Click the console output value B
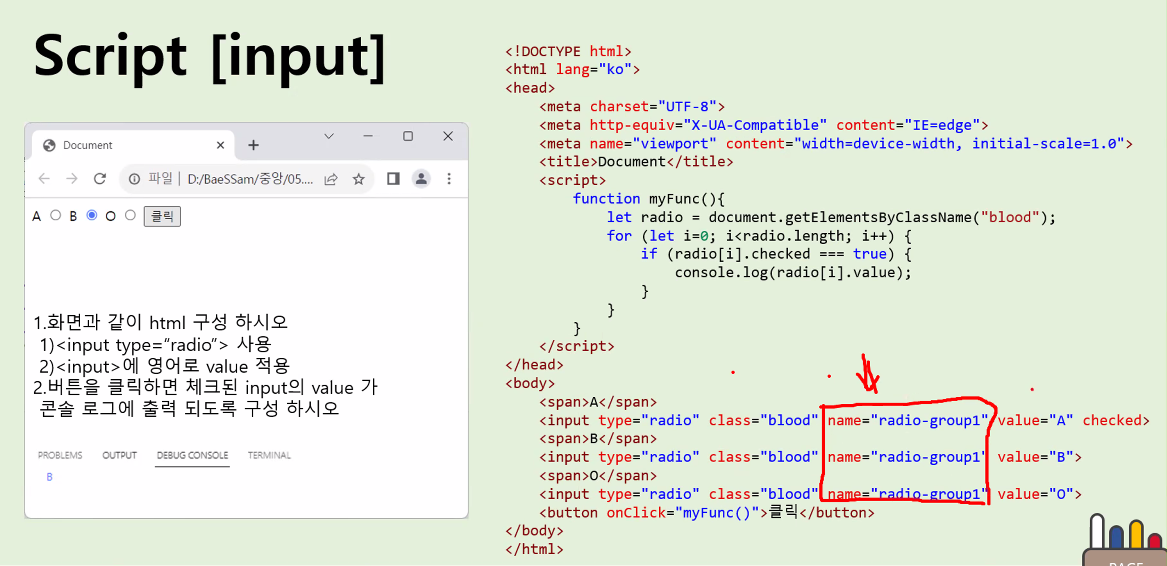 tap(50, 477)
